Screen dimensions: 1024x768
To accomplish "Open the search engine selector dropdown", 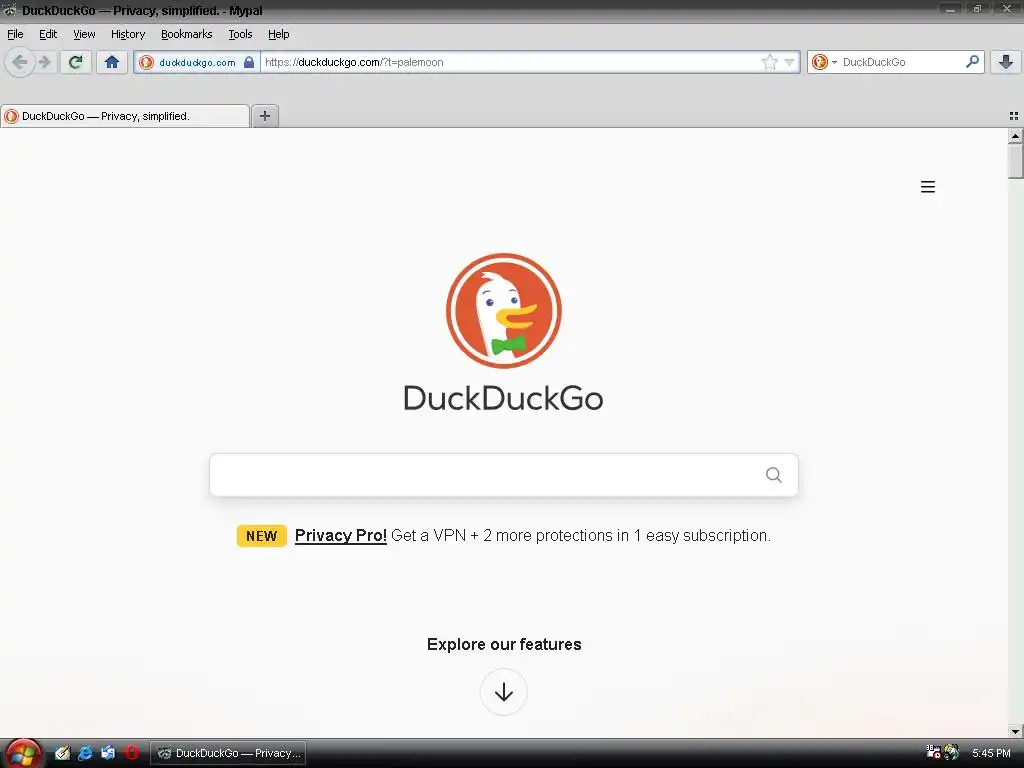I will point(824,62).
